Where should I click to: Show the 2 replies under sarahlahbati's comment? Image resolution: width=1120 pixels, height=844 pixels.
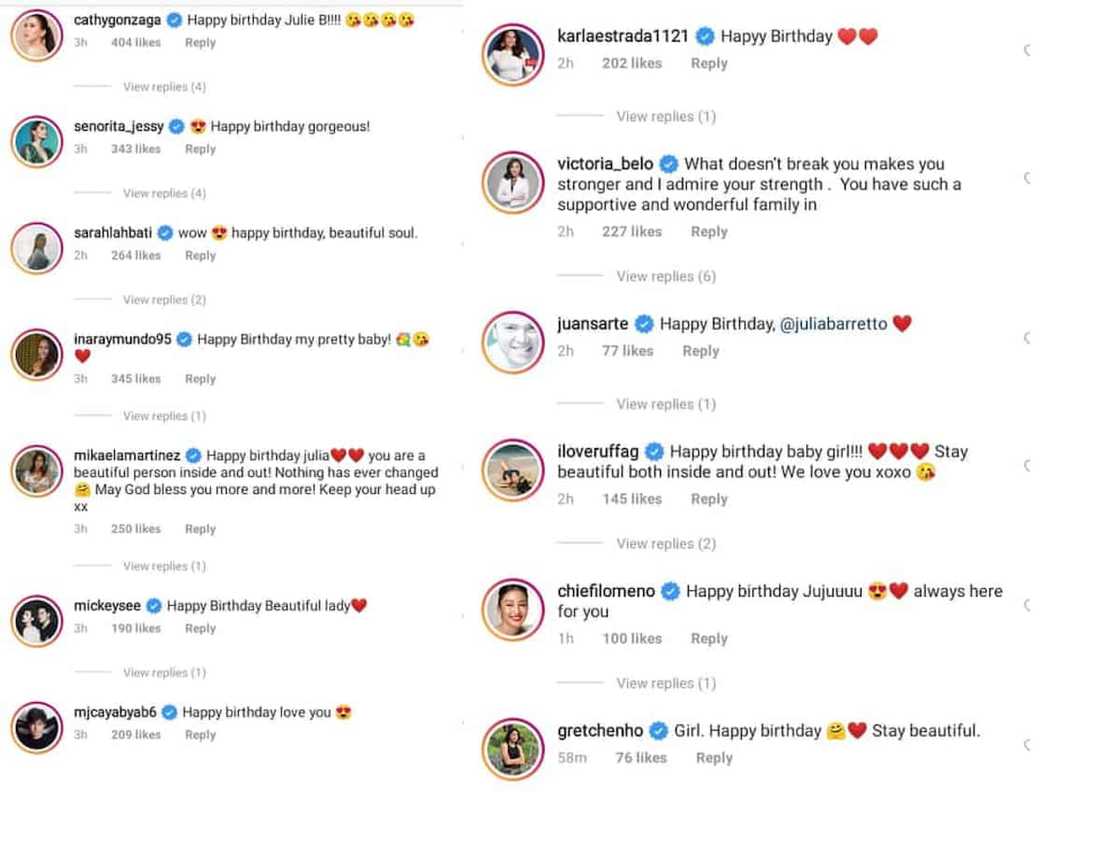click(x=164, y=300)
